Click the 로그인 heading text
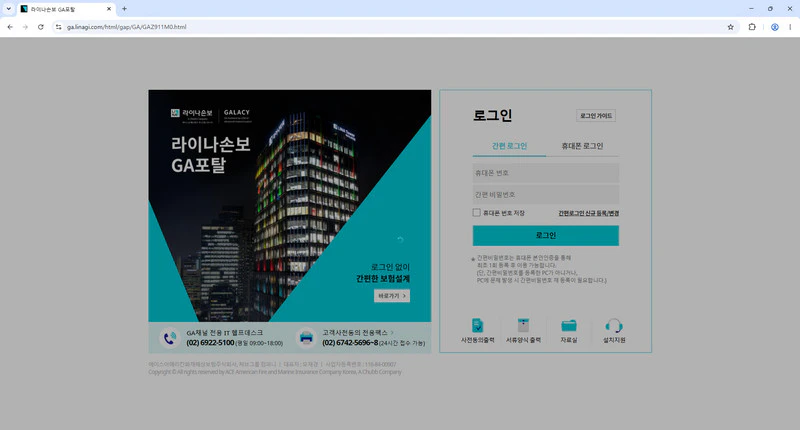This screenshot has height=430, width=800. (492, 115)
